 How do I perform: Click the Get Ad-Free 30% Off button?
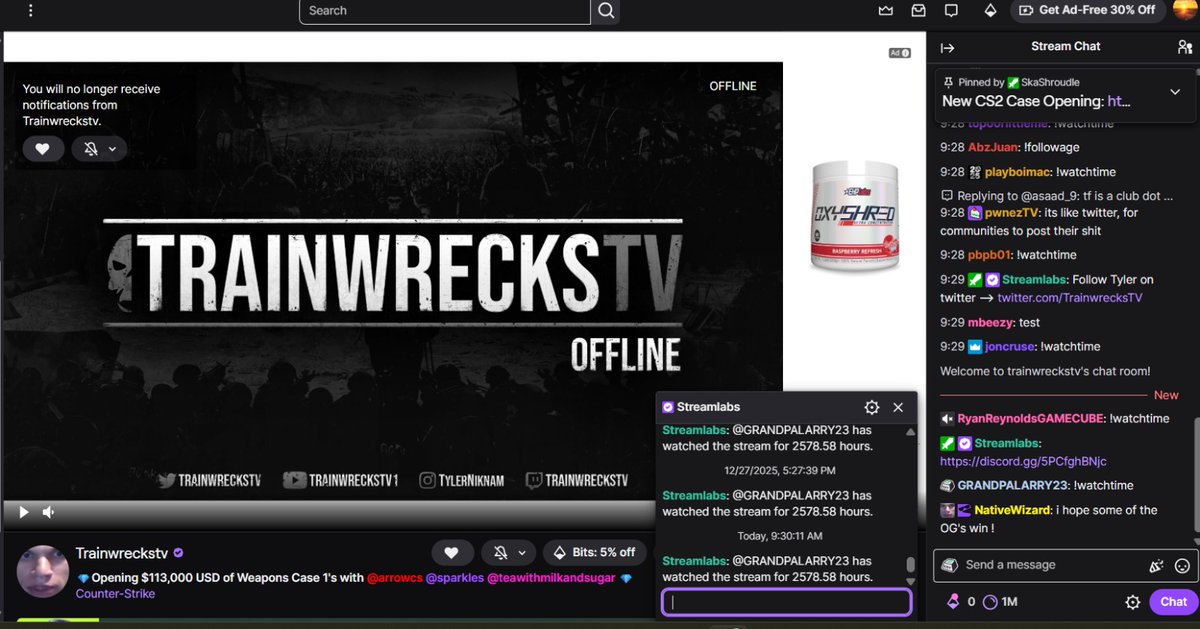click(1088, 10)
